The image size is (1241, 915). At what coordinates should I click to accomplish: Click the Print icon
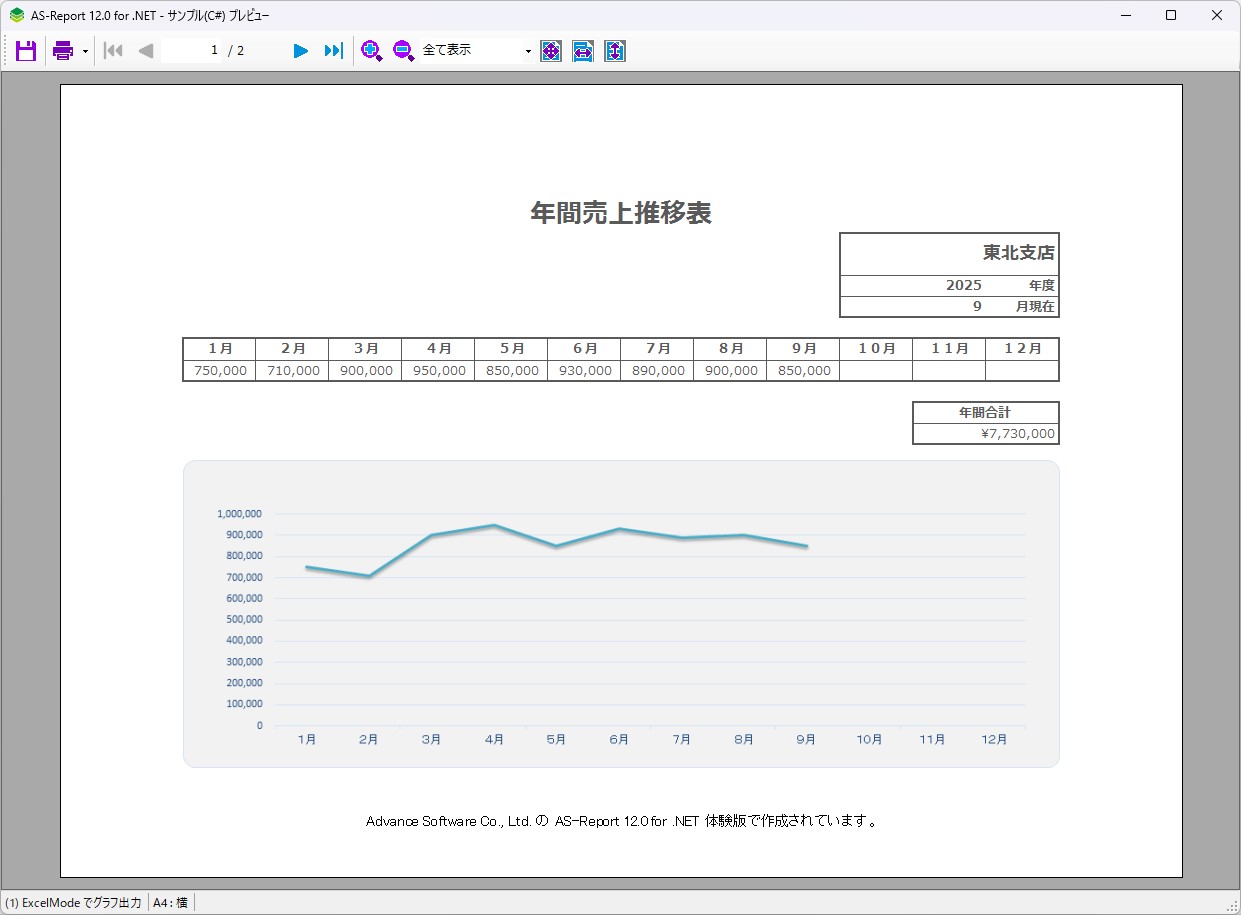pos(63,51)
